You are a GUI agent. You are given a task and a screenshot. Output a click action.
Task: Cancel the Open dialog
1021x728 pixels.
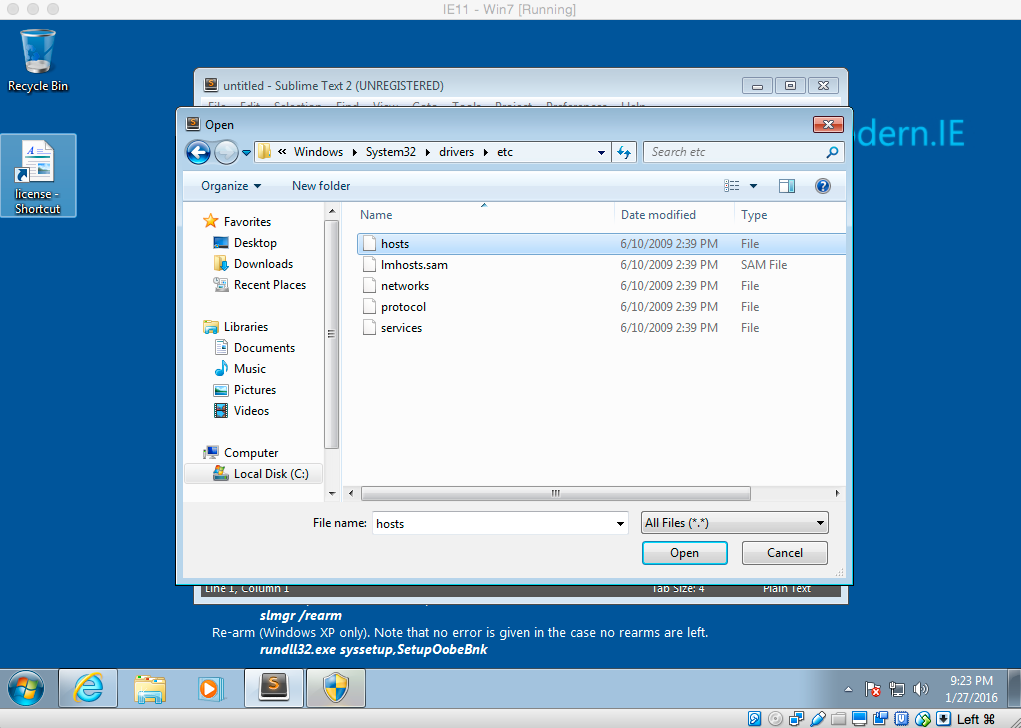[x=785, y=553]
